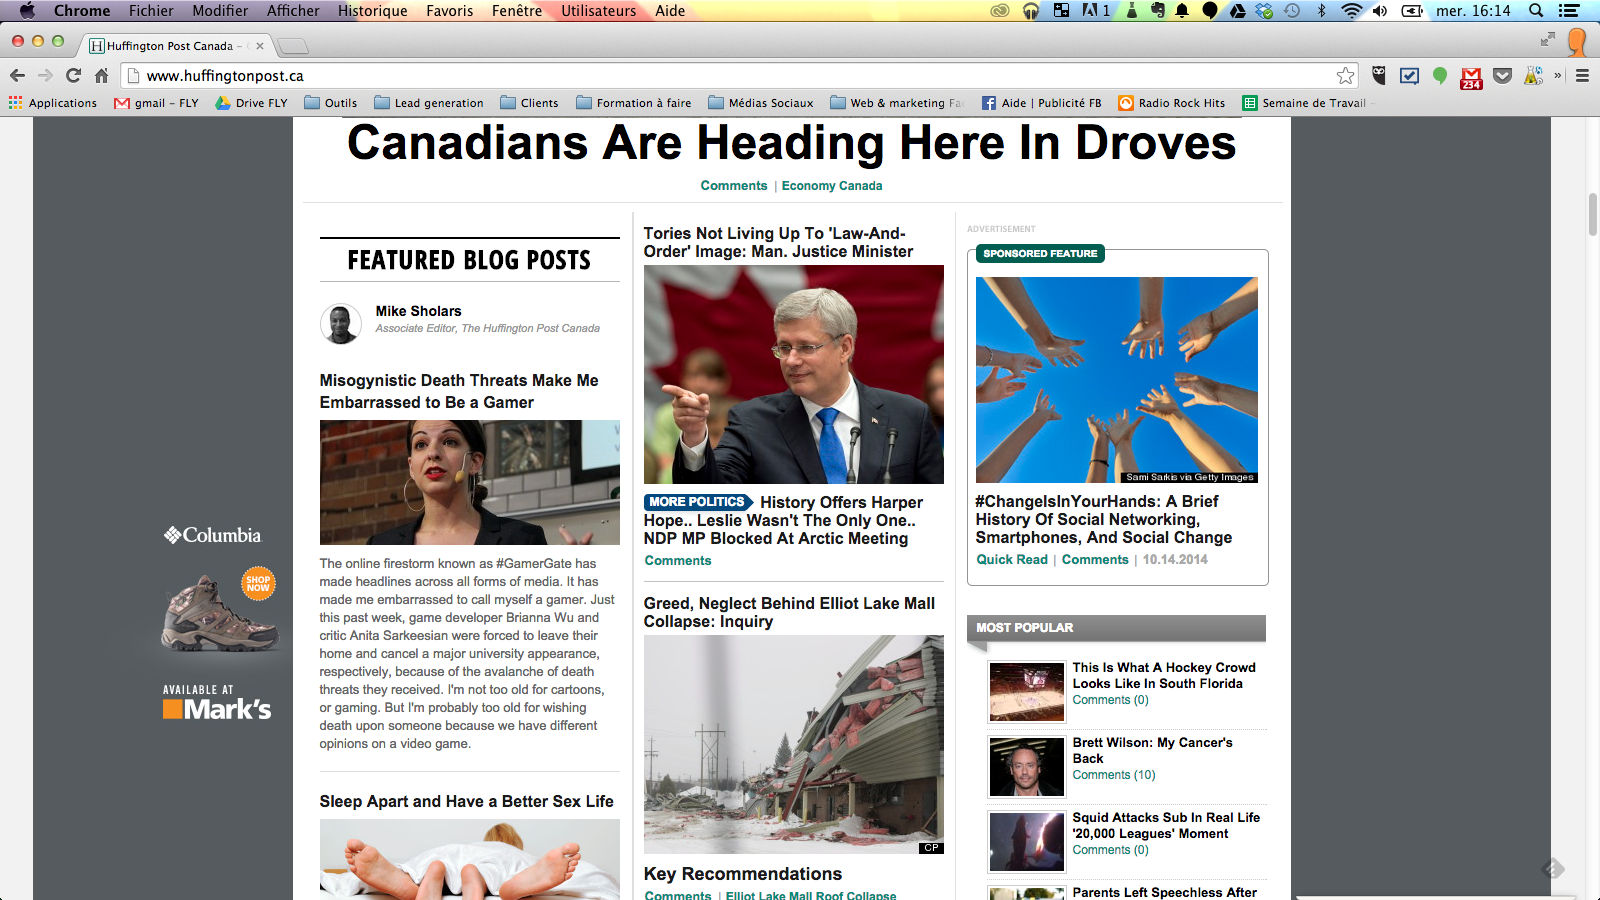Viewport: 1600px width, 900px height.
Task: Show hidden extensions with the double chevron
Action: 1558,75
